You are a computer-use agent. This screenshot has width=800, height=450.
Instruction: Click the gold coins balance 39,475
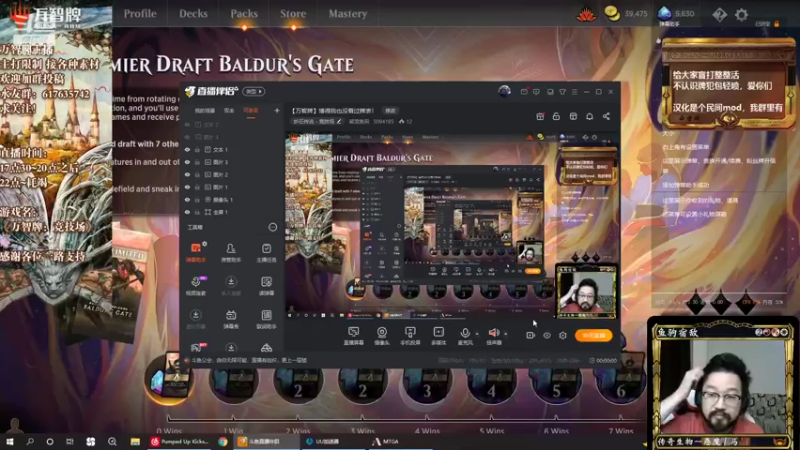click(x=626, y=14)
